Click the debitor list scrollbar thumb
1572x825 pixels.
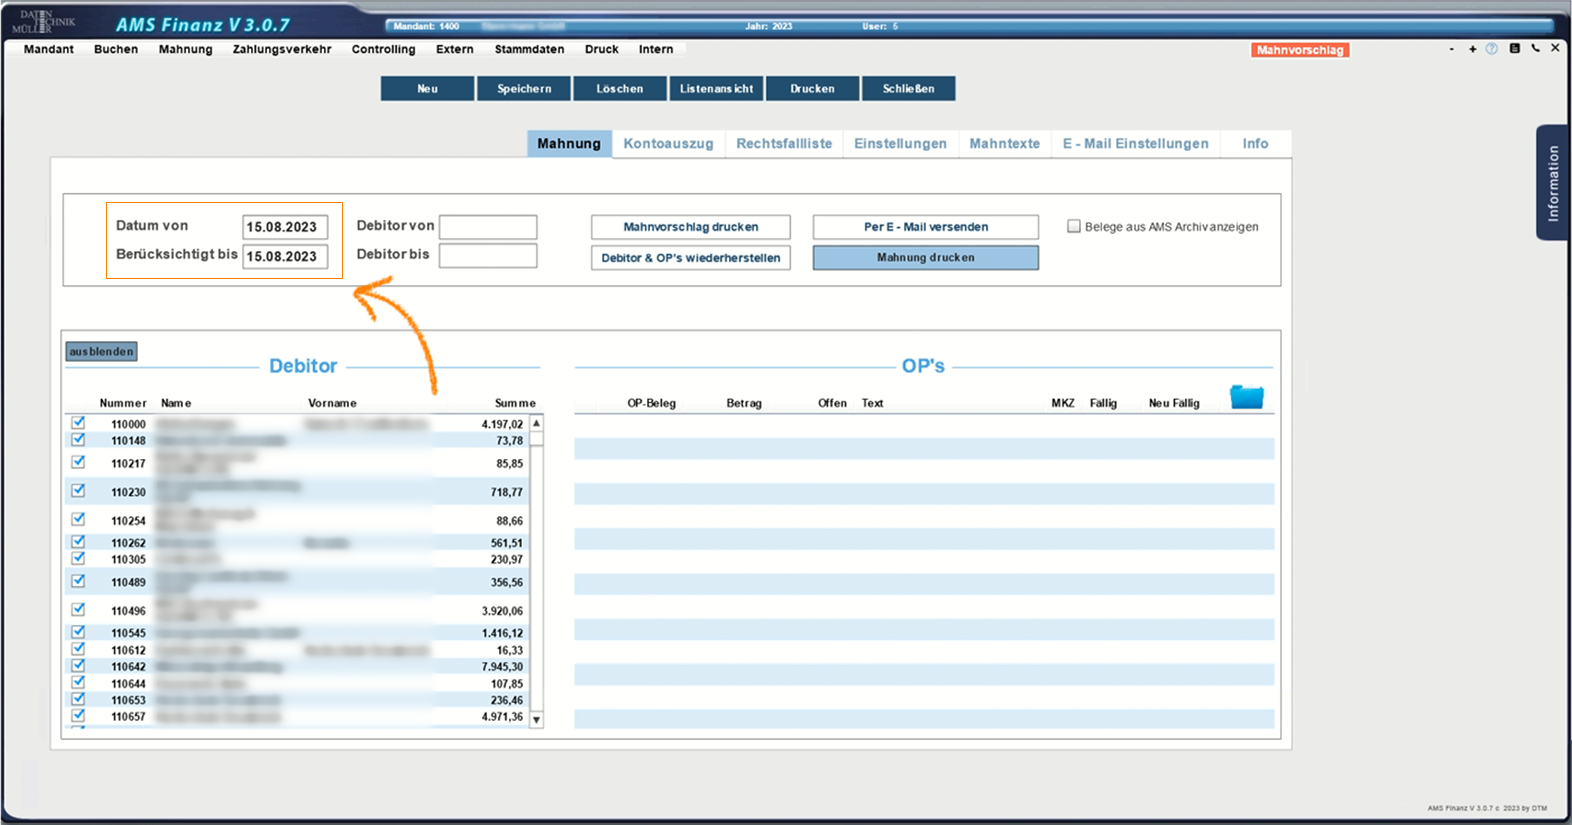537,439
